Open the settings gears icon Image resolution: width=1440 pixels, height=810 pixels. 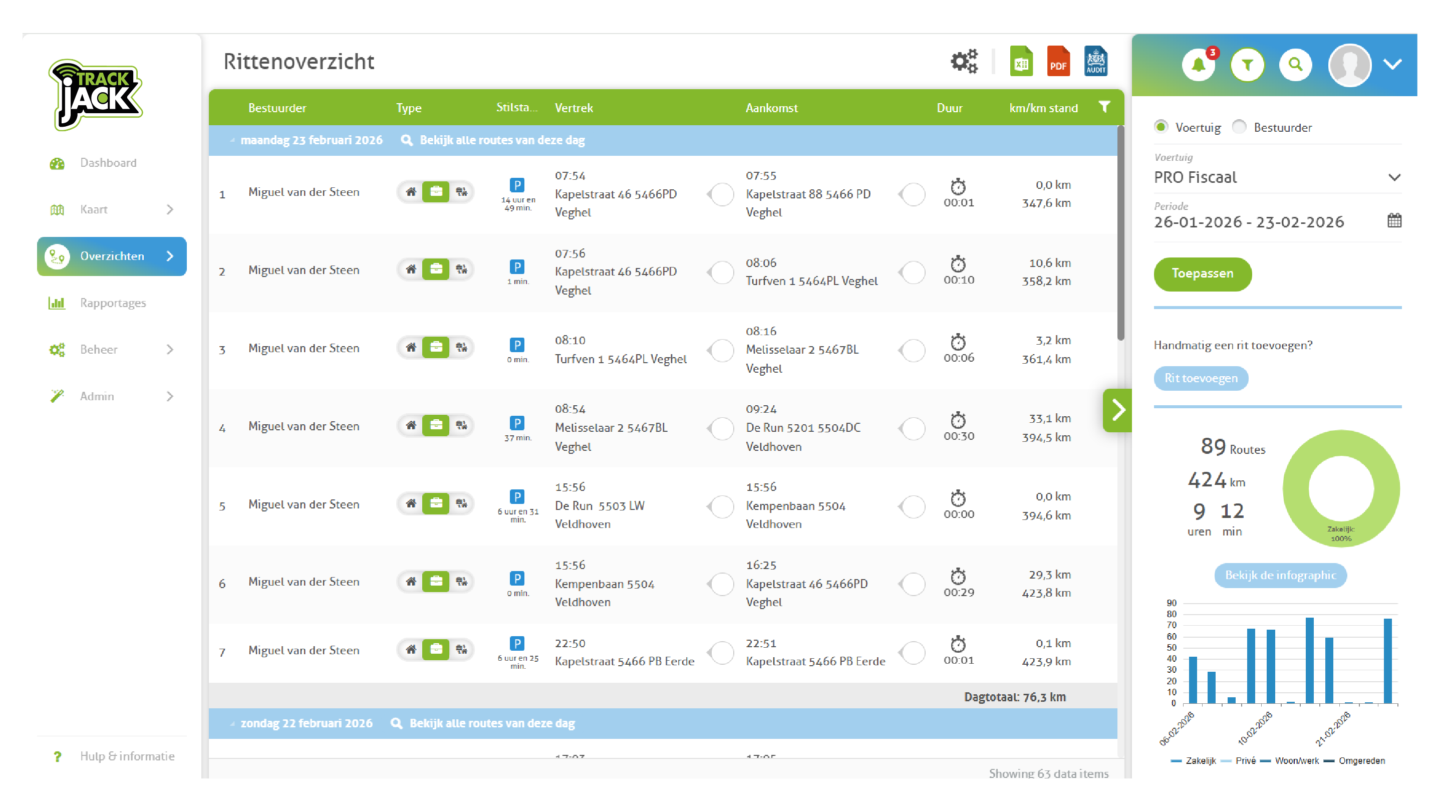click(964, 62)
